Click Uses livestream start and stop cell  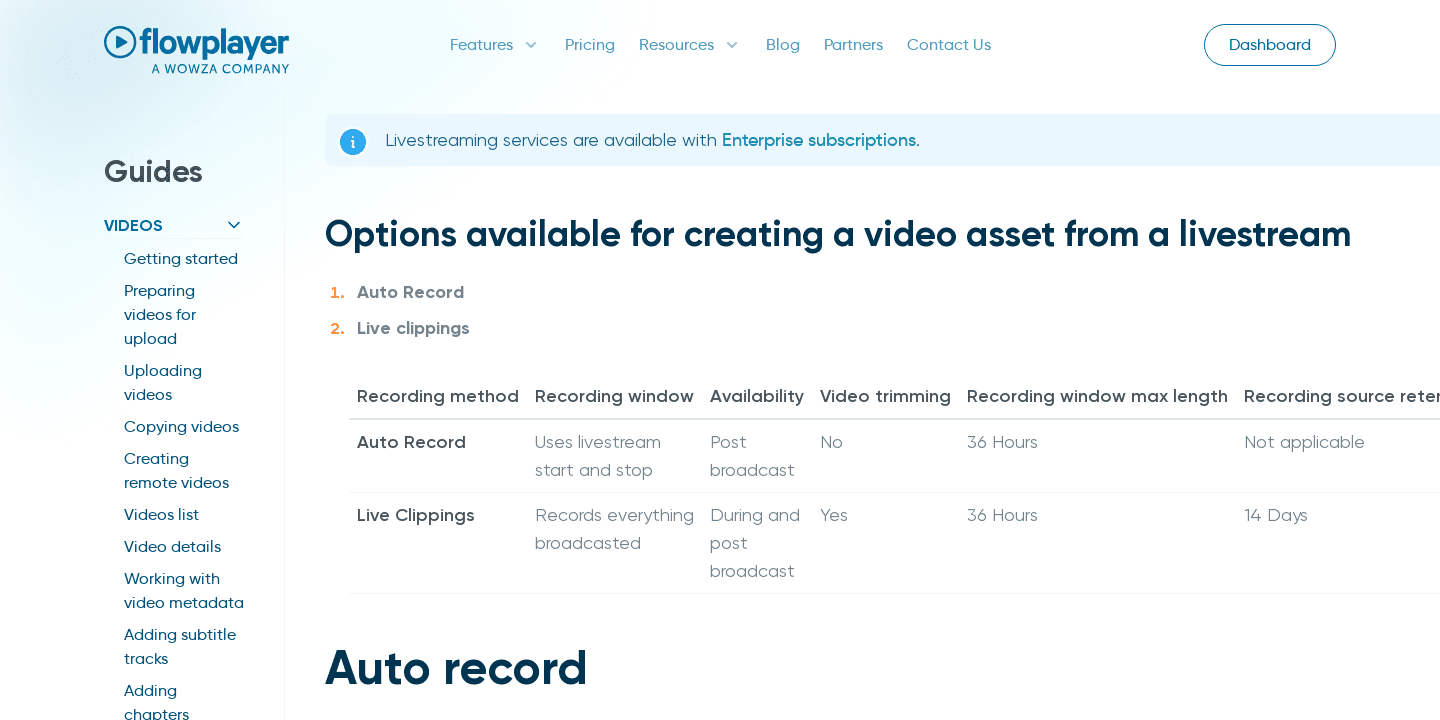point(598,456)
